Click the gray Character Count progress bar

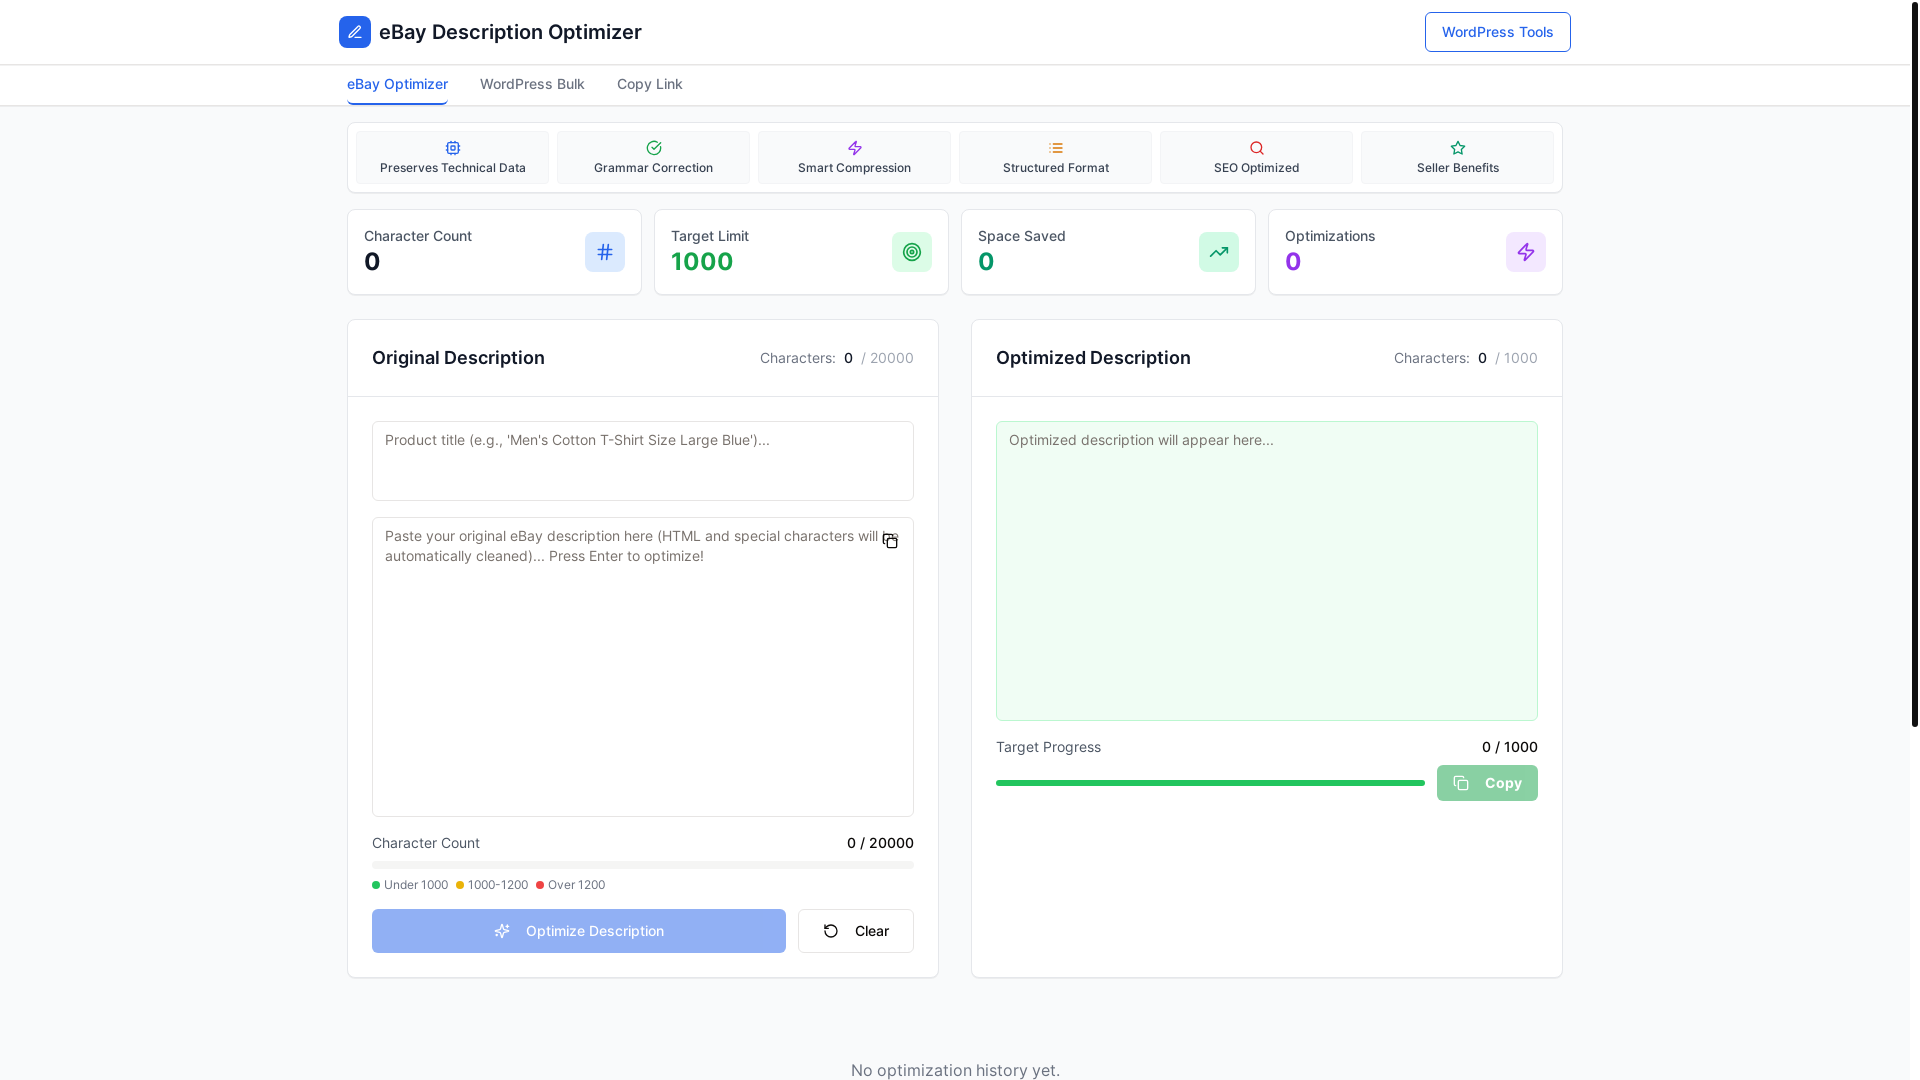[x=643, y=865]
